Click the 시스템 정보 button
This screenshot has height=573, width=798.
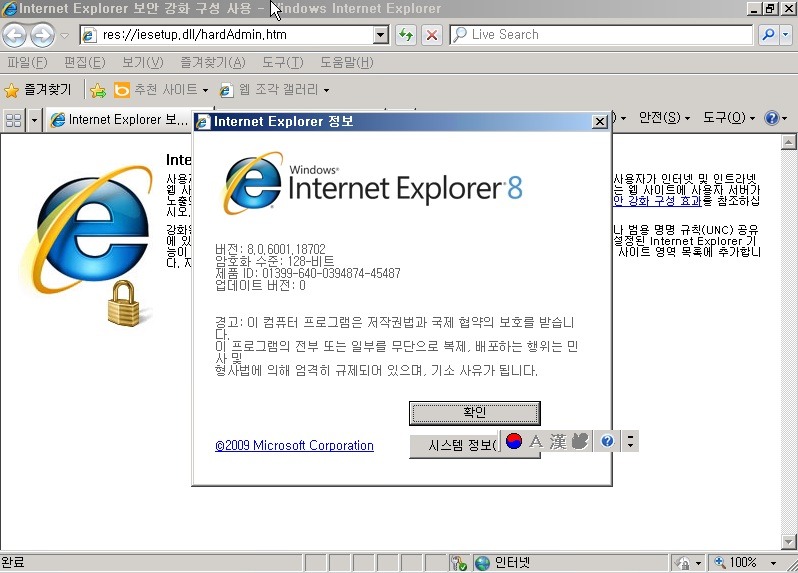454,446
